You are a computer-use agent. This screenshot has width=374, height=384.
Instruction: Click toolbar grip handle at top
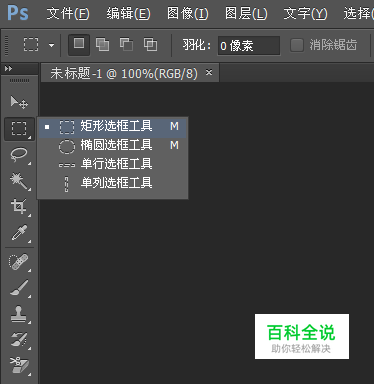coord(19,80)
